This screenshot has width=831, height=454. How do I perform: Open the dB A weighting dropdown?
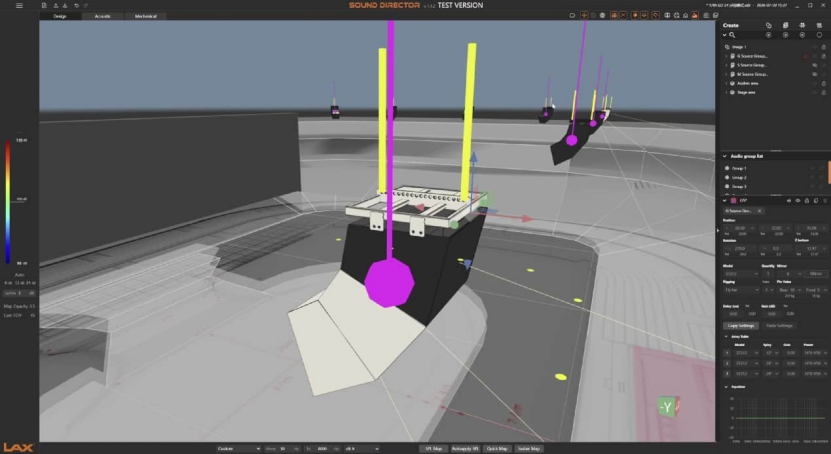click(x=361, y=449)
